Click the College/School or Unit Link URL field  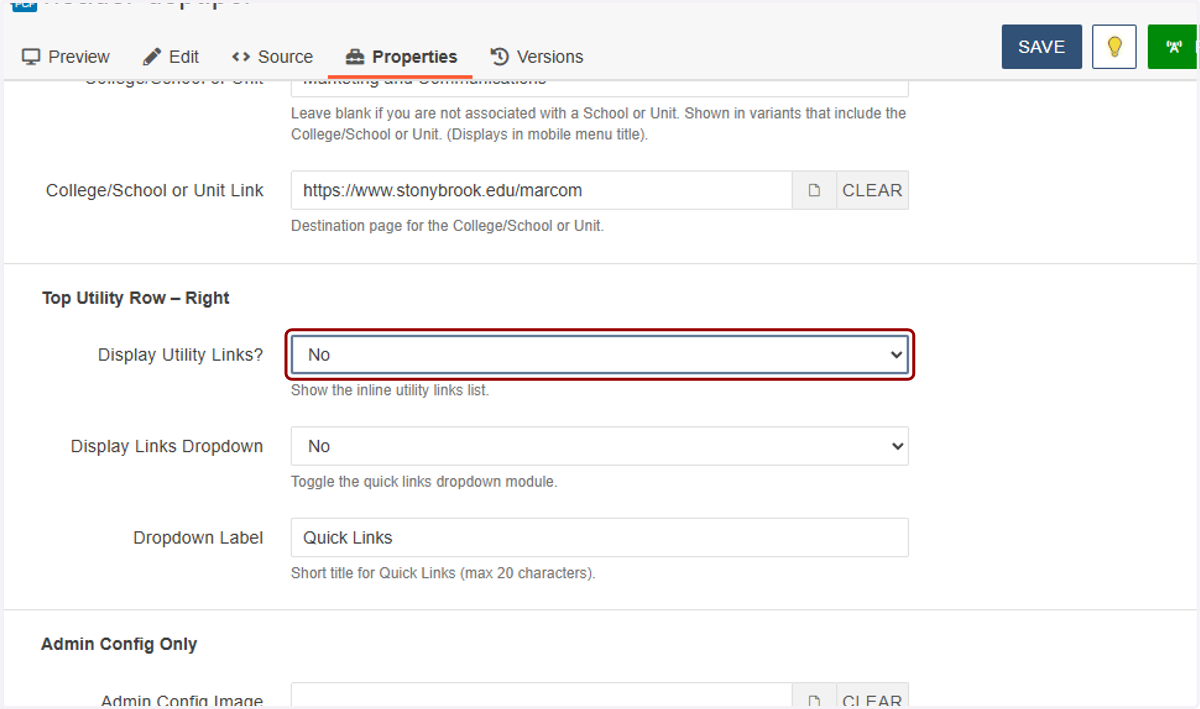[x=542, y=190]
